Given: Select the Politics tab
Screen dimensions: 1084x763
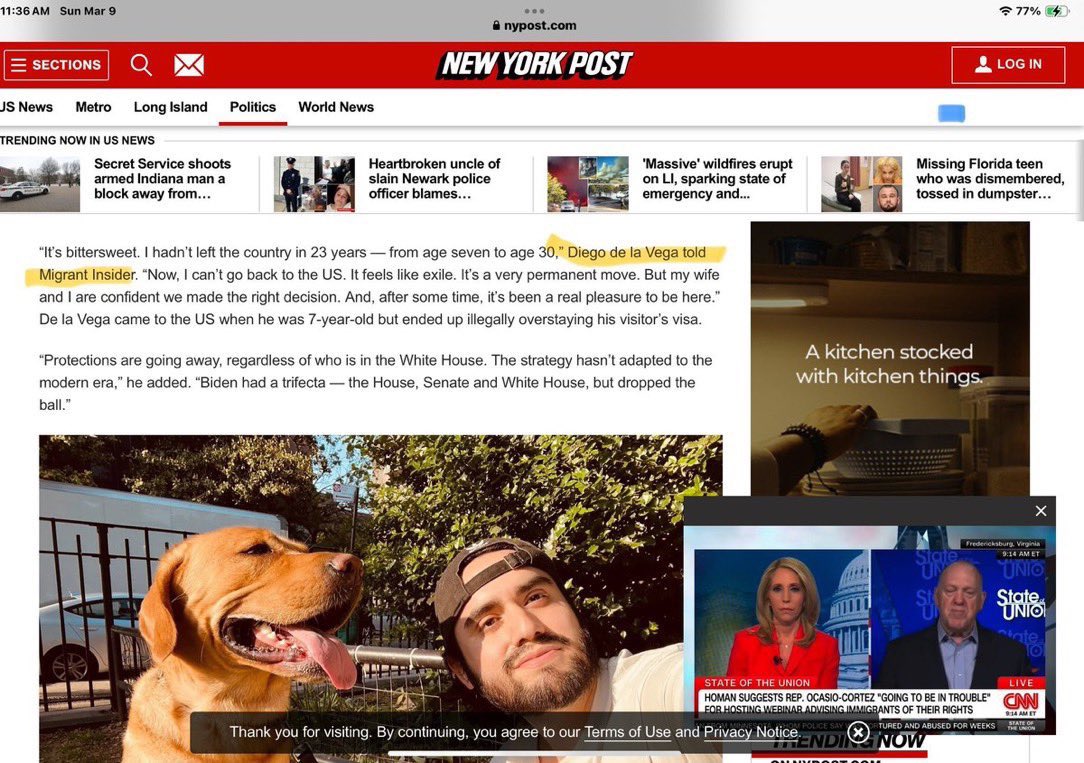Looking at the screenshot, I should click(253, 107).
